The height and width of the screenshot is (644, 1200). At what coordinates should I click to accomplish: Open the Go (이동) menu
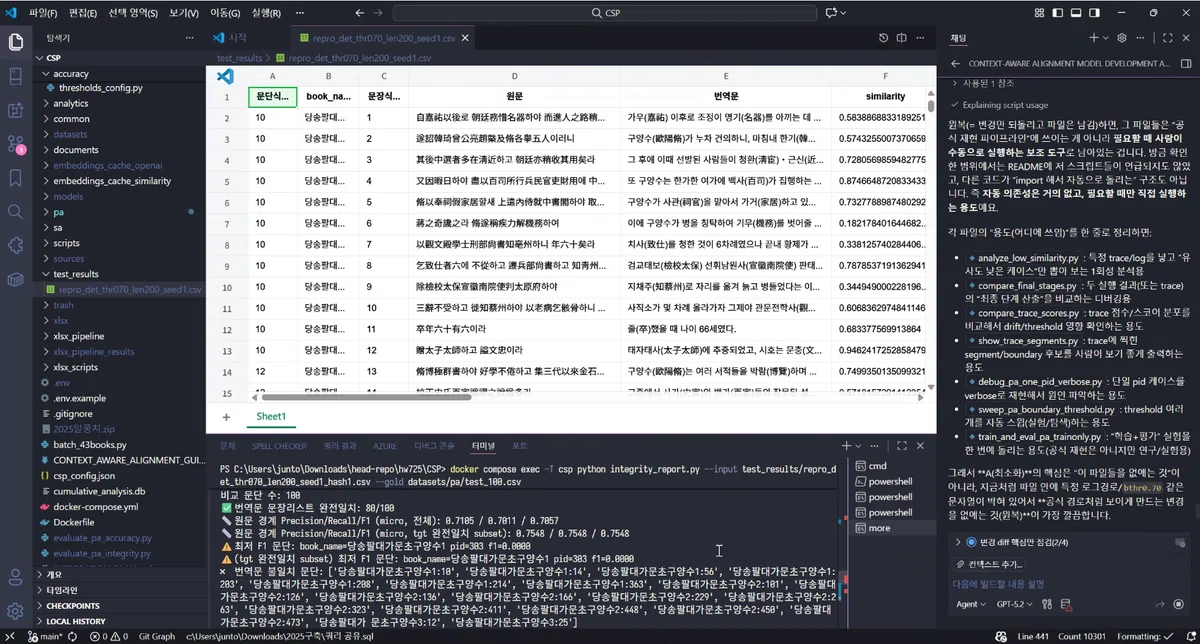pos(224,13)
